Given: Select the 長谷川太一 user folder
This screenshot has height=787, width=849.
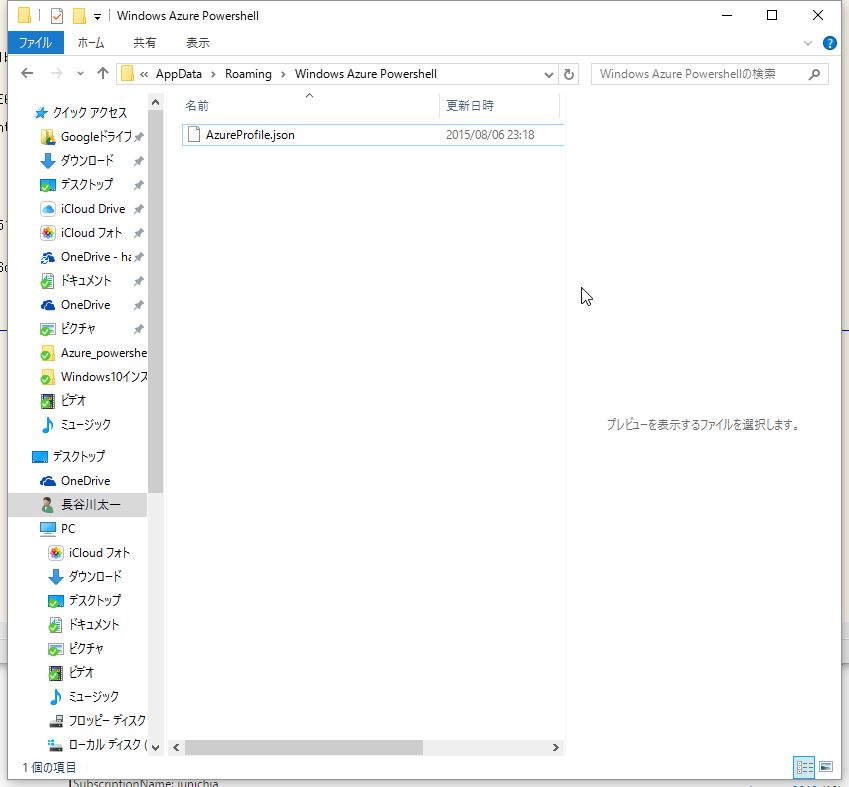Looking at the screenshot, I should click(x=77, y=505).
